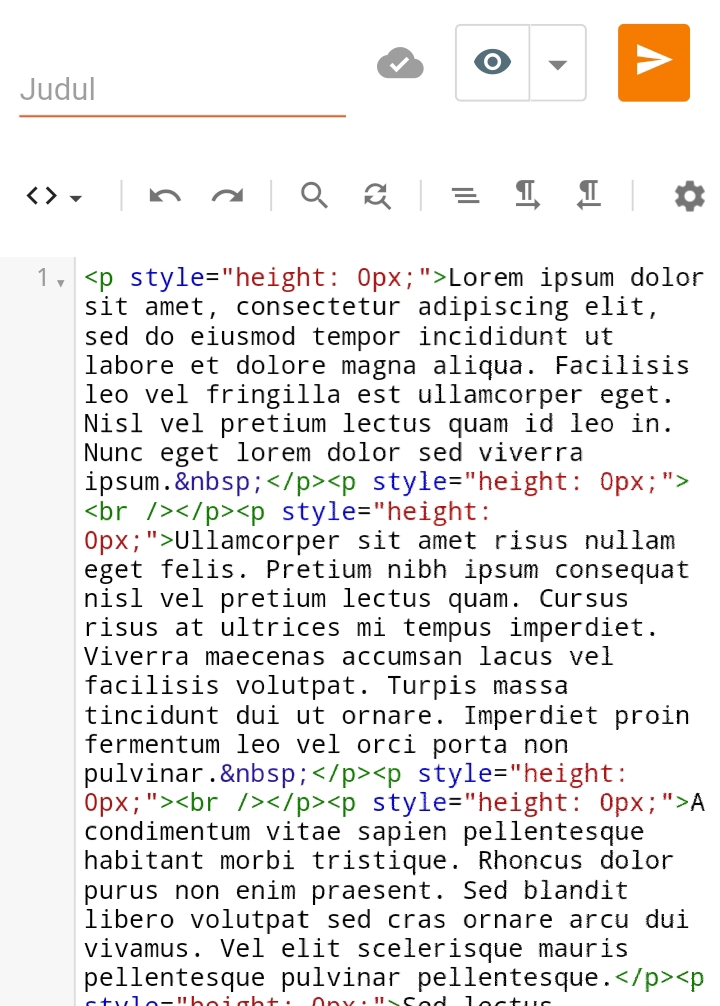Open the HTML view mode dropdown
The height and width of the screenshot is (1006, 720).
[x=54, y=196]
